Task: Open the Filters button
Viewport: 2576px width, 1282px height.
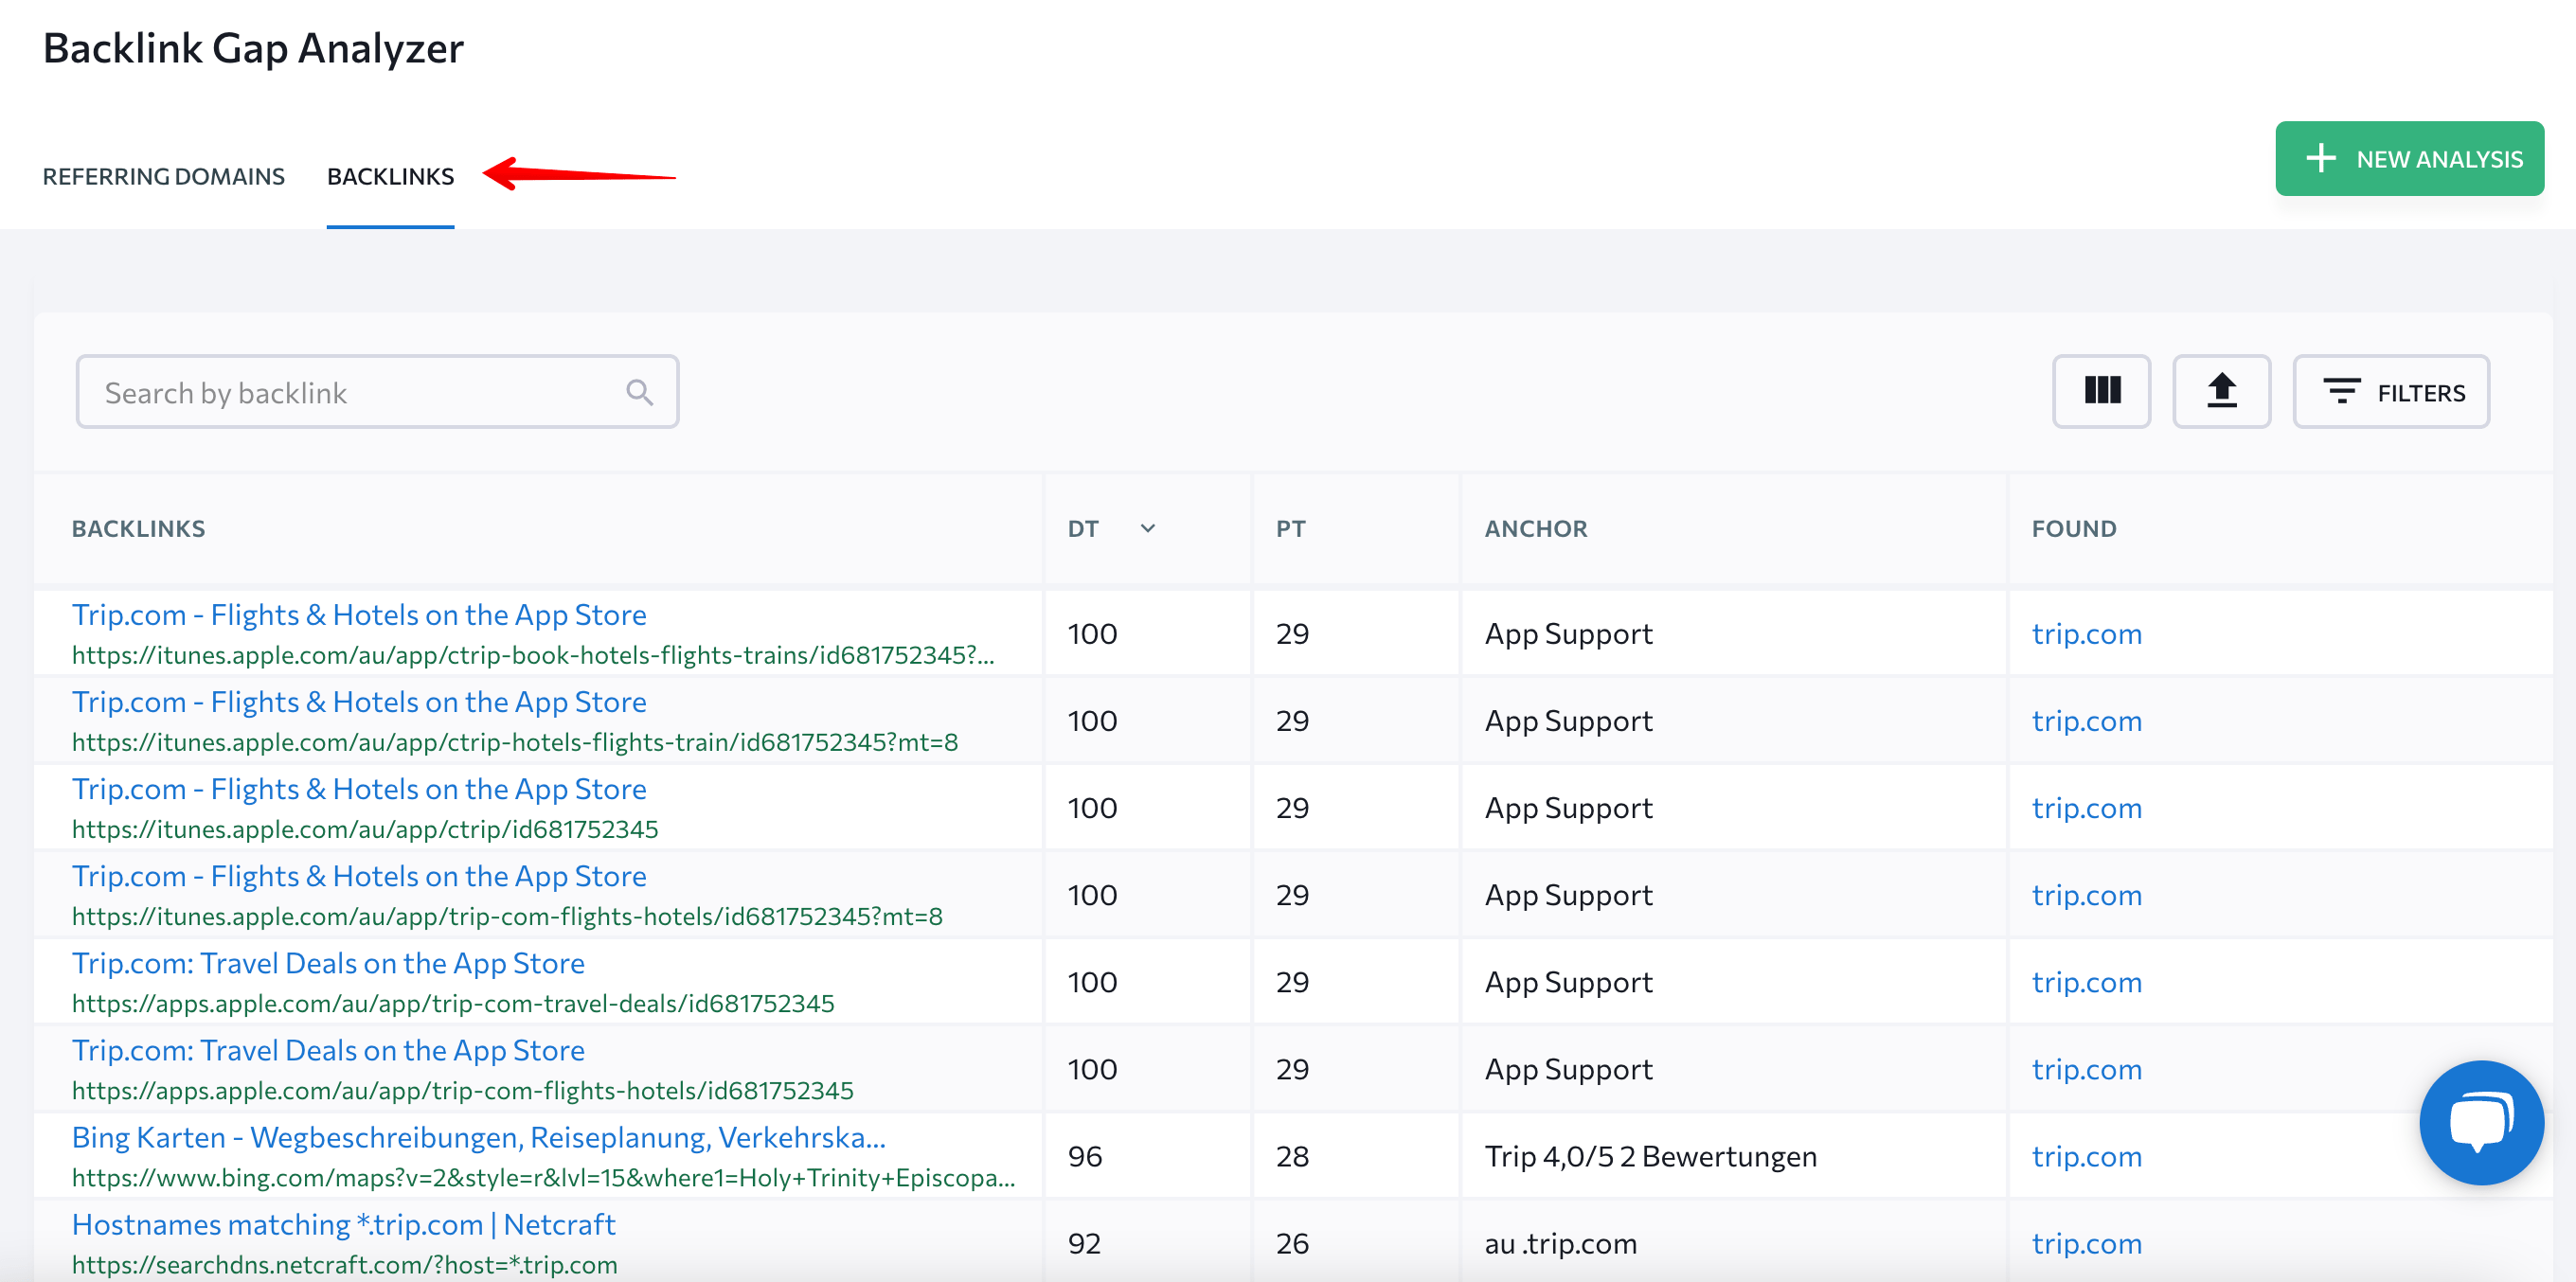Action: (x=2390, y=391)
